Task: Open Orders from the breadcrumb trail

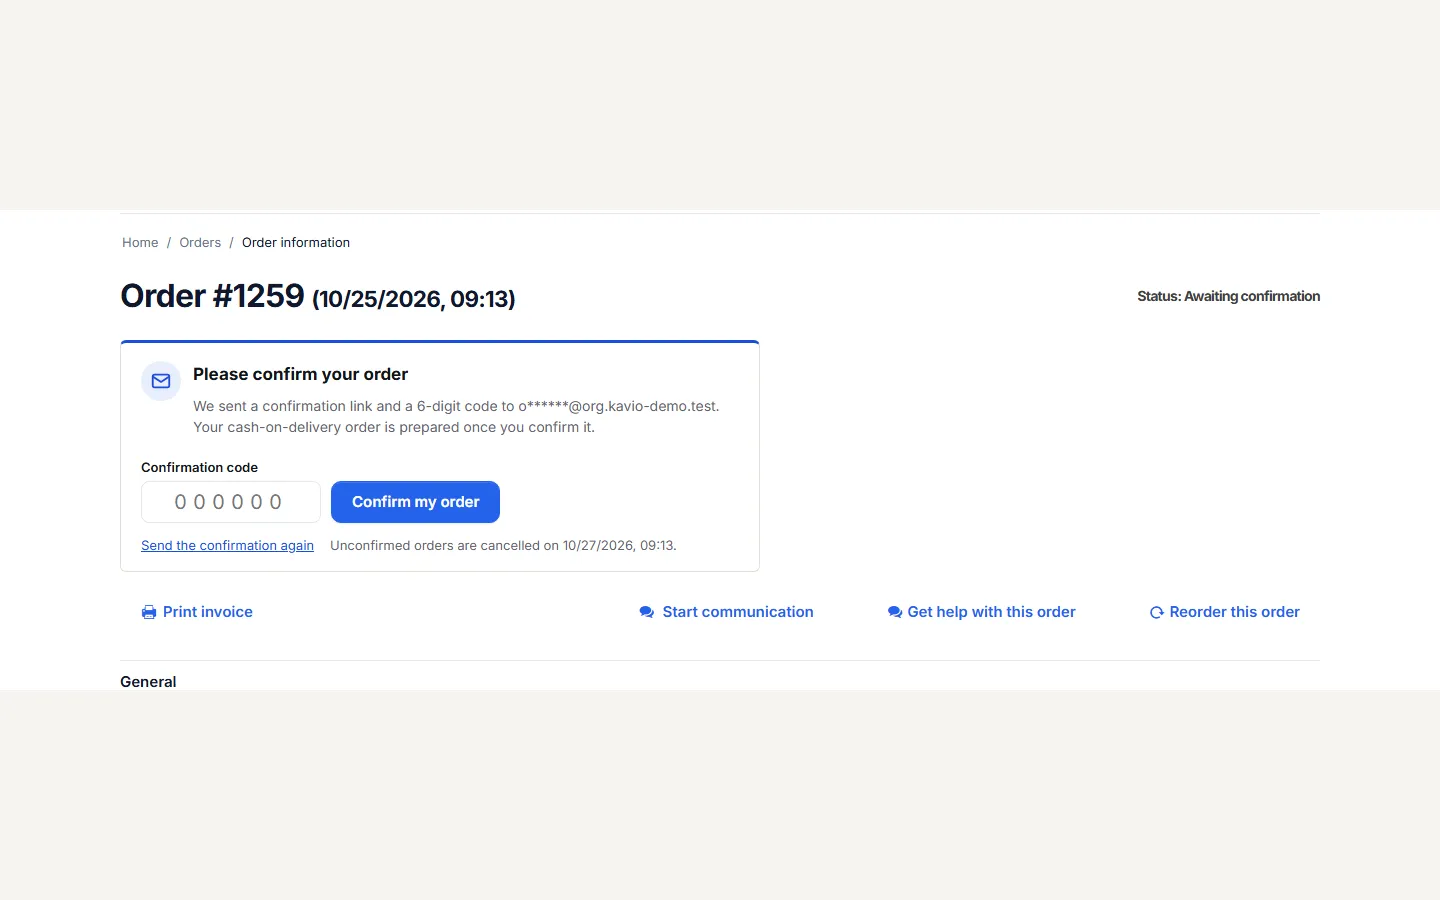Action: 200,243
